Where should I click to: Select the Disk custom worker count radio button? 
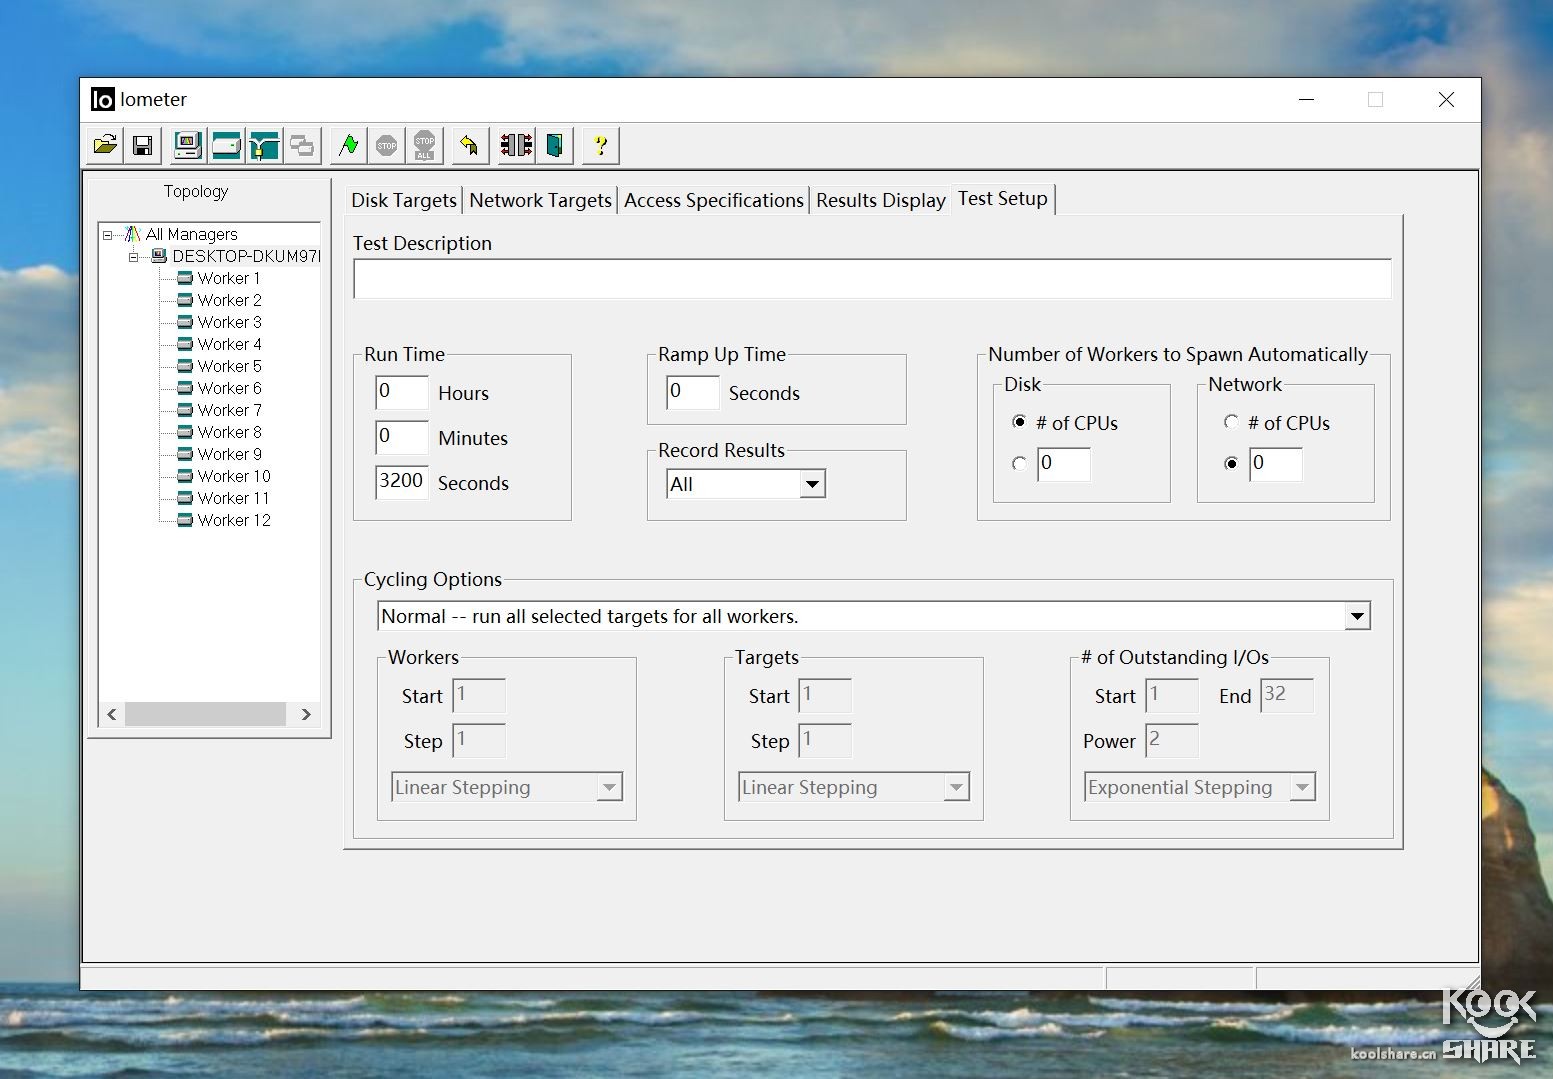coord(1019,464)
